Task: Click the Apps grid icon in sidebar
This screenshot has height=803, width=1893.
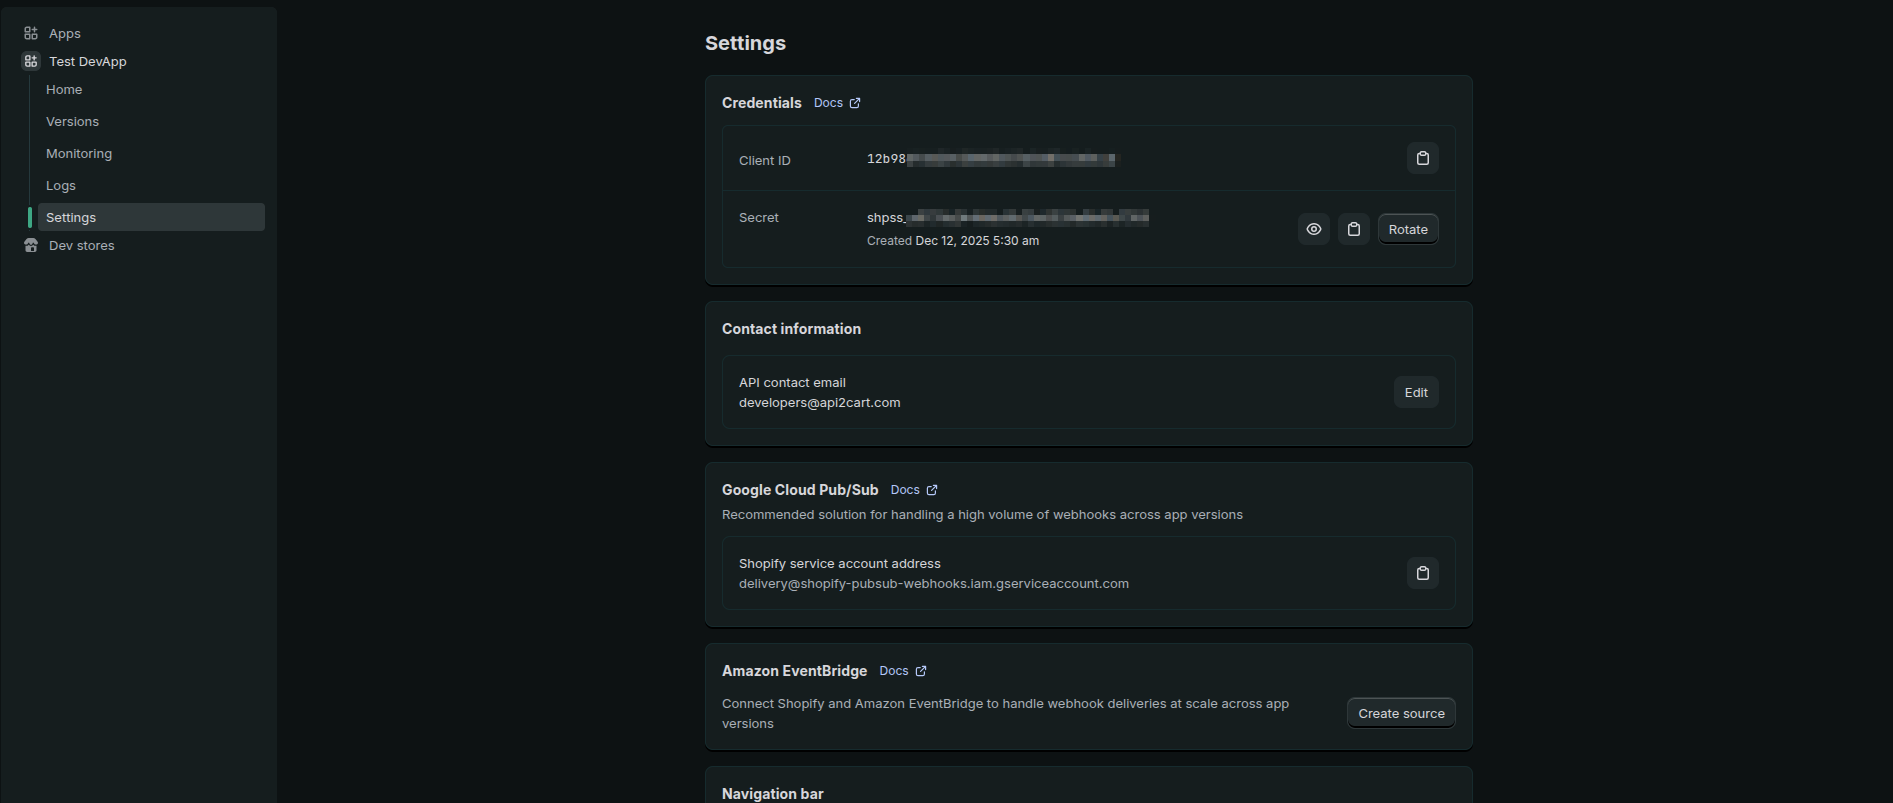Action: click(31, 33)
